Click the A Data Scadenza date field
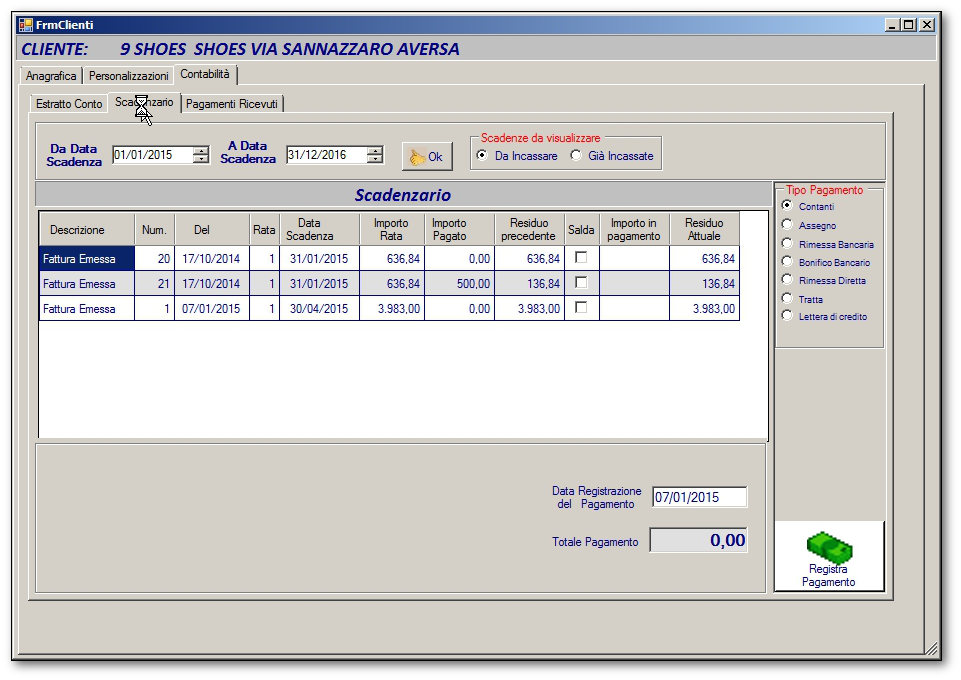 pos(335,155)
